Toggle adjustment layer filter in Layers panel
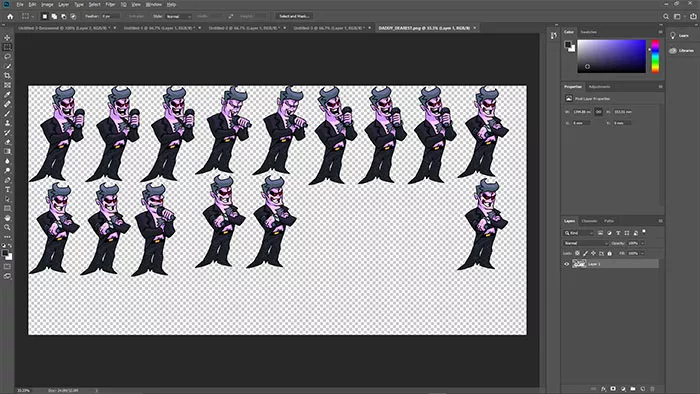This screenshot has height=394, width=700. [x=609, y=233]
